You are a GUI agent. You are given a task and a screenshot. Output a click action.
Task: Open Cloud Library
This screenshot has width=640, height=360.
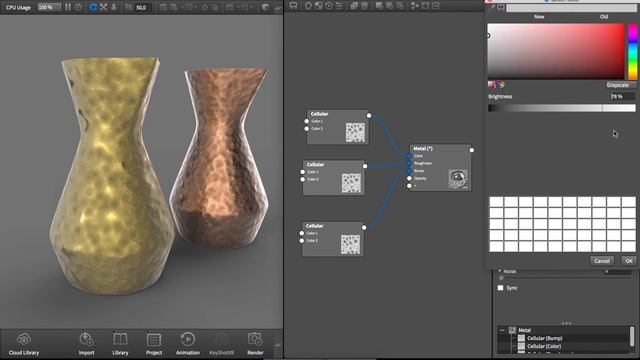(24, 344)
